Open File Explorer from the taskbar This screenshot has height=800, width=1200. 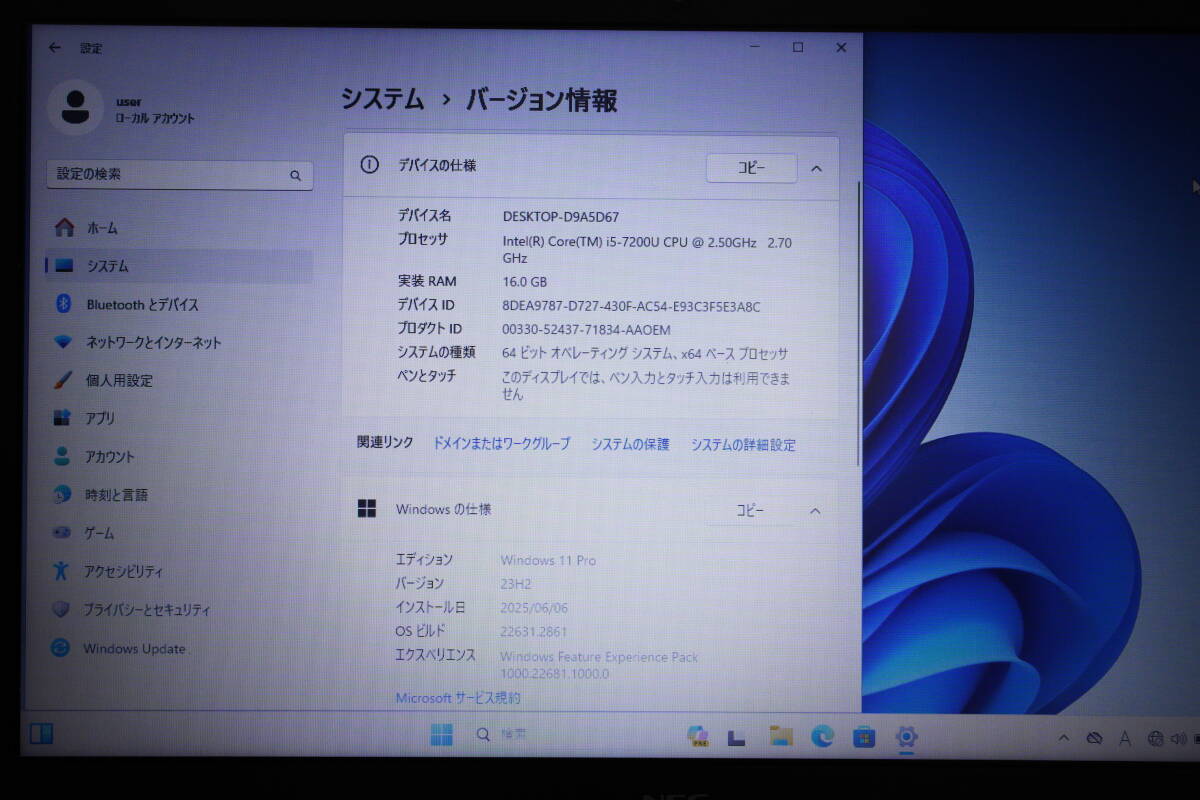point(781,737)
